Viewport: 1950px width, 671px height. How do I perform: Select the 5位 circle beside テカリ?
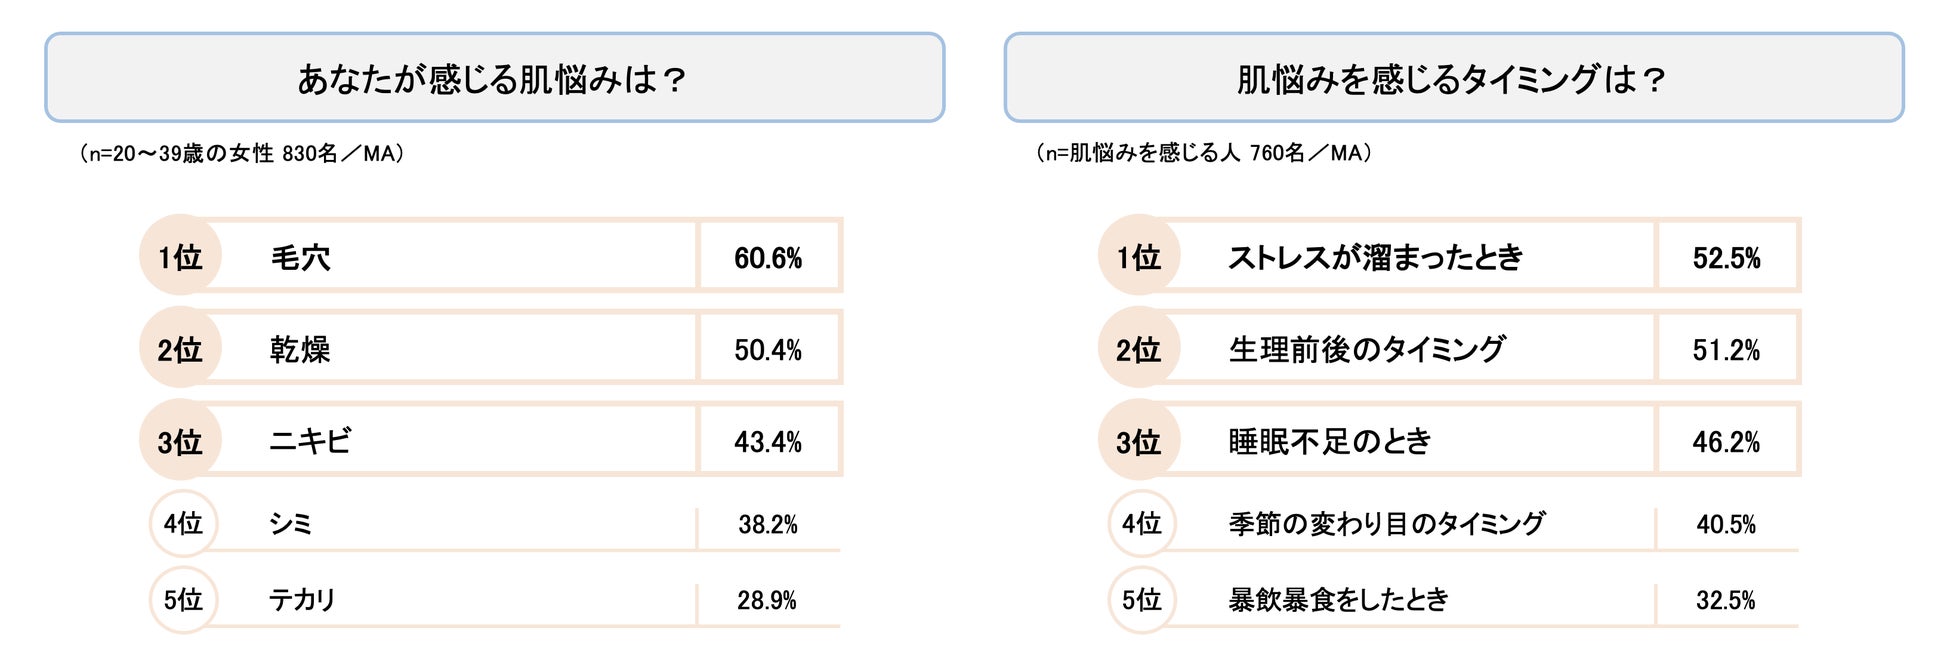(x=183, y=599)
